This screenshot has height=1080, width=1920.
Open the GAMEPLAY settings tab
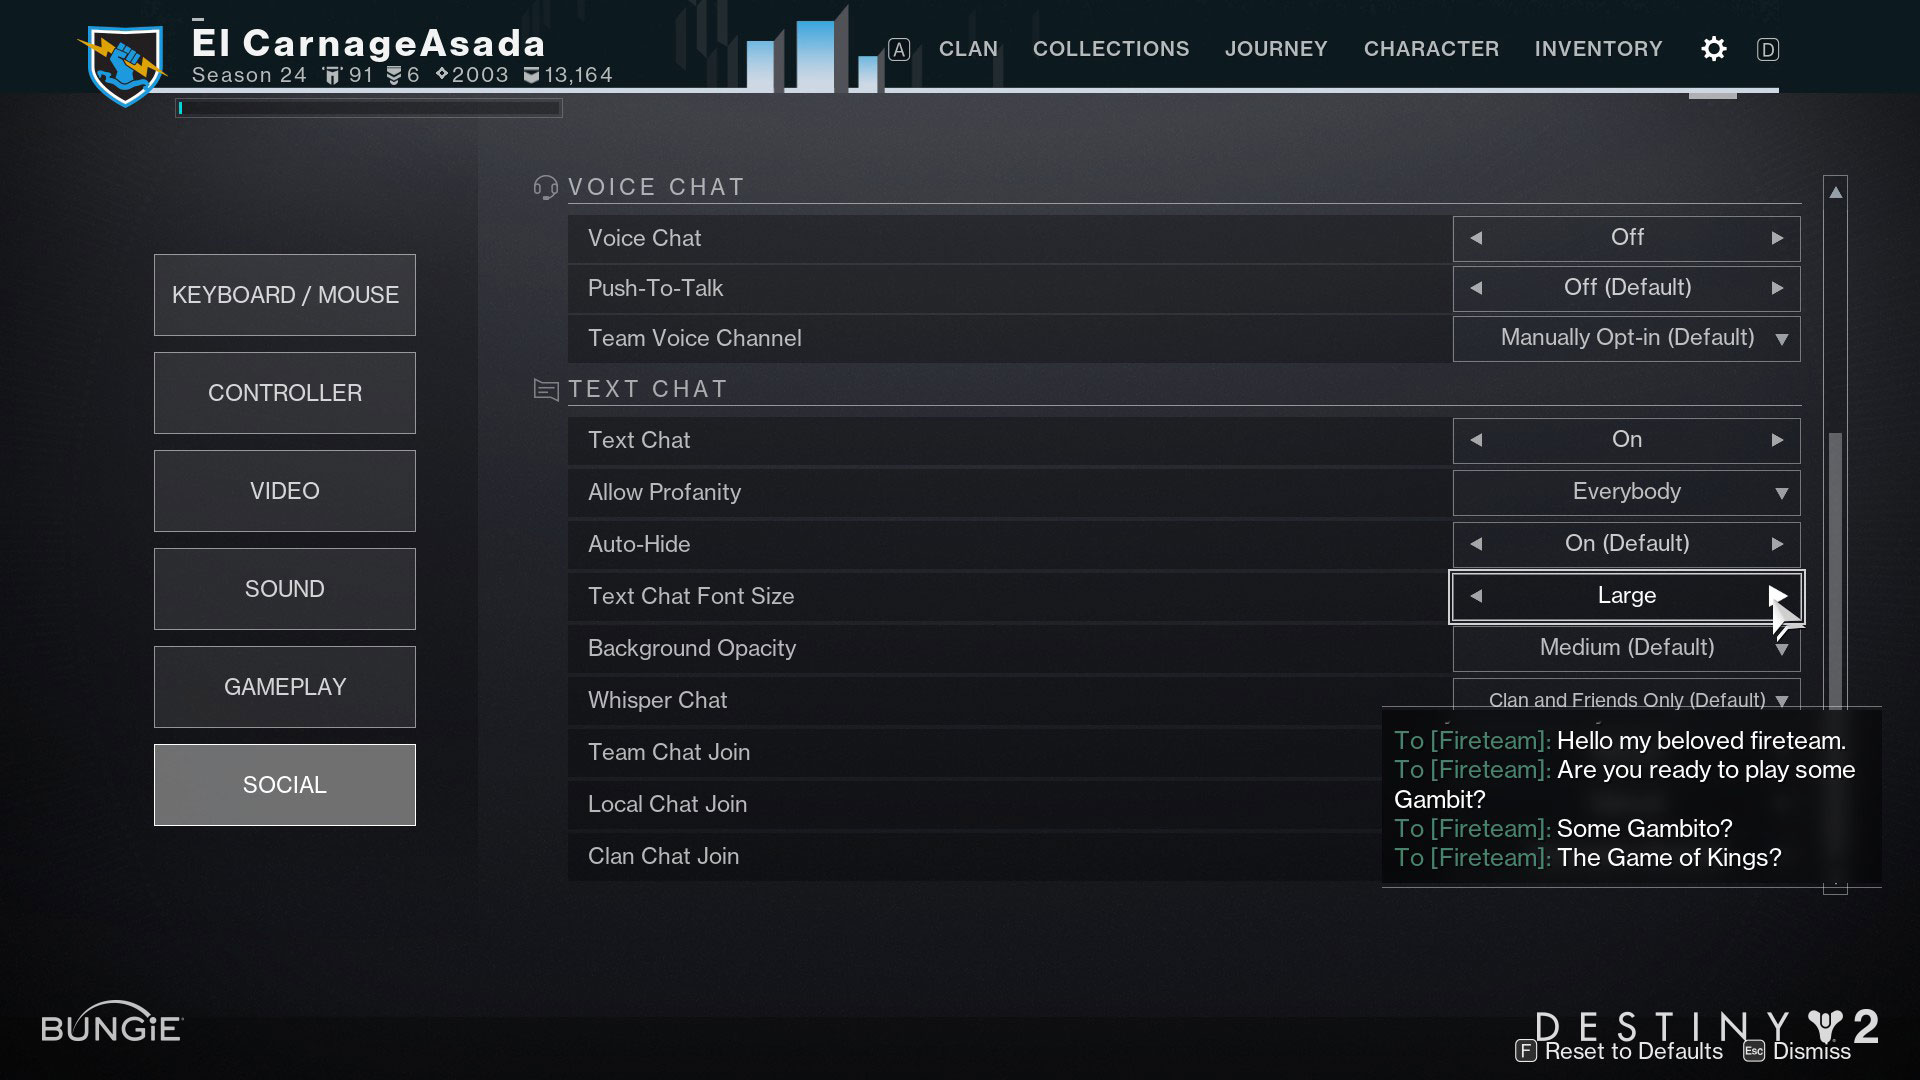tap(285, 686)
